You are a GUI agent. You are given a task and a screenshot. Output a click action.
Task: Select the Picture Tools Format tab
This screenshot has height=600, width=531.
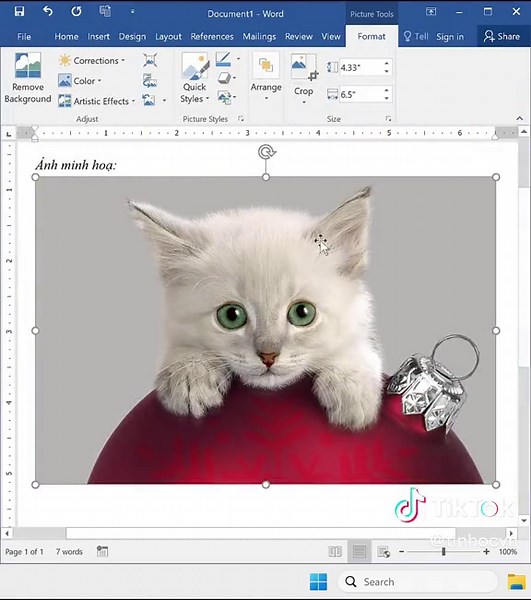(x=371, y=36)
